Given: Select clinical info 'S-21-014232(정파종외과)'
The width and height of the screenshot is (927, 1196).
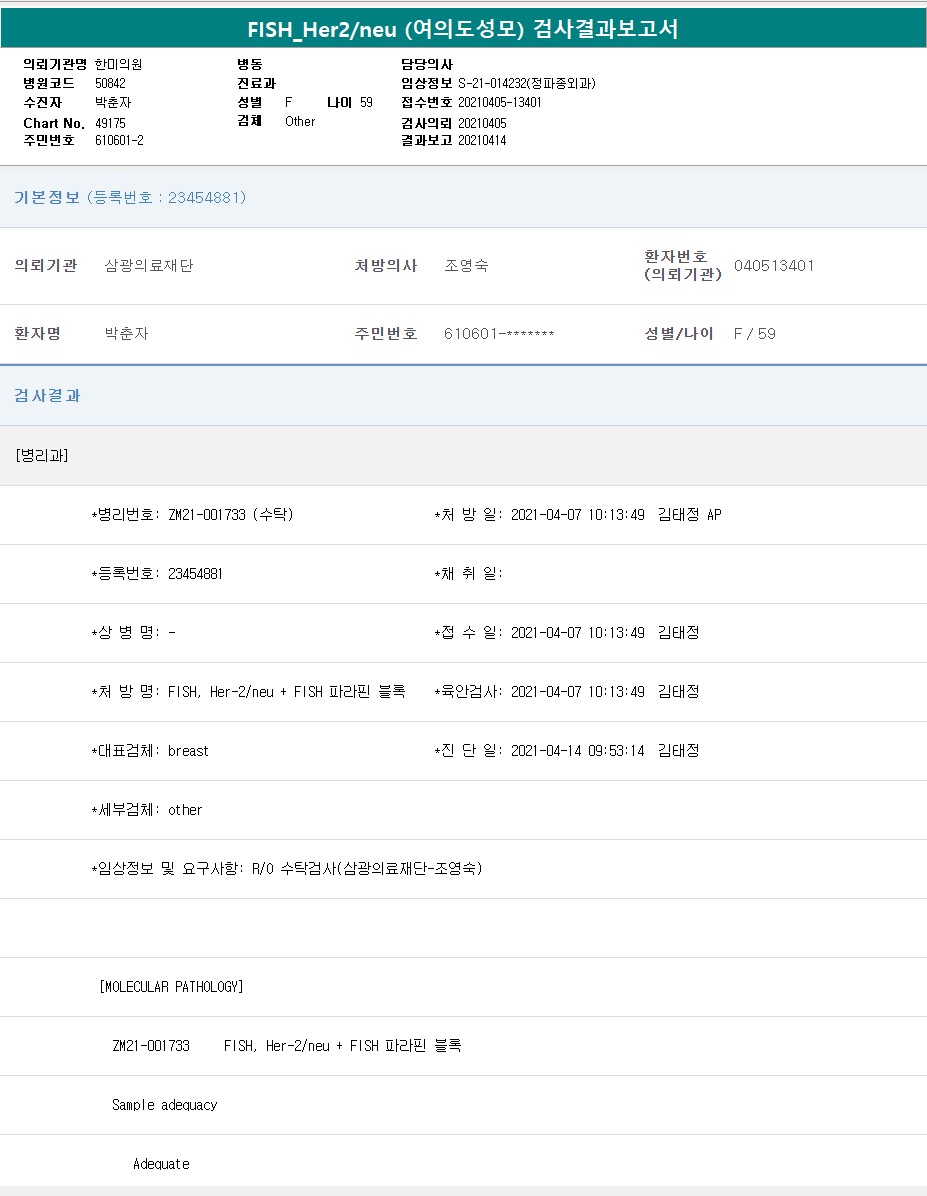Looking at the screenshot, I should (526, 83).
